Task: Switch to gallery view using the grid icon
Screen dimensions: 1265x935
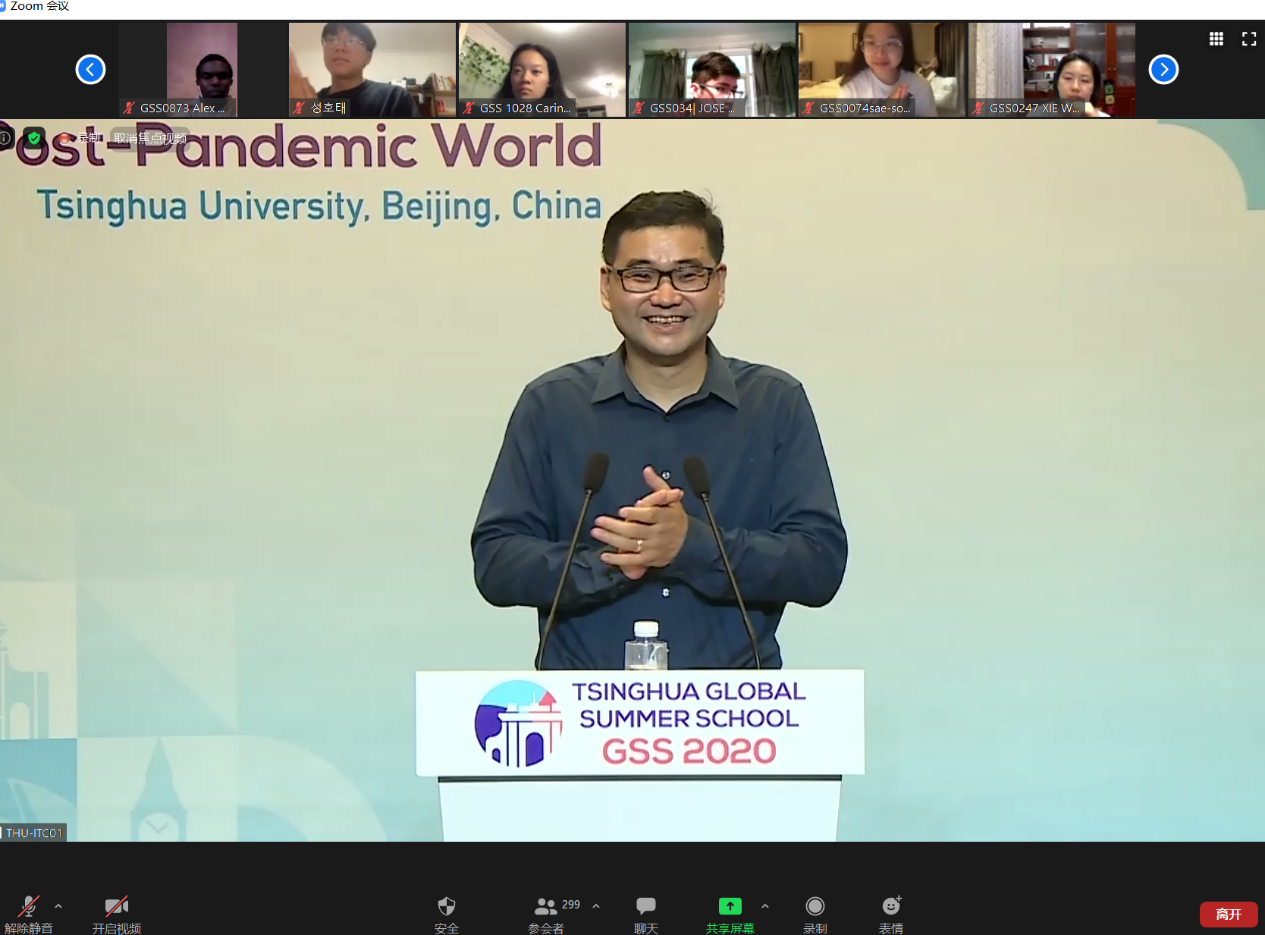Action: pyautogui.click(x=1216, y=39)
